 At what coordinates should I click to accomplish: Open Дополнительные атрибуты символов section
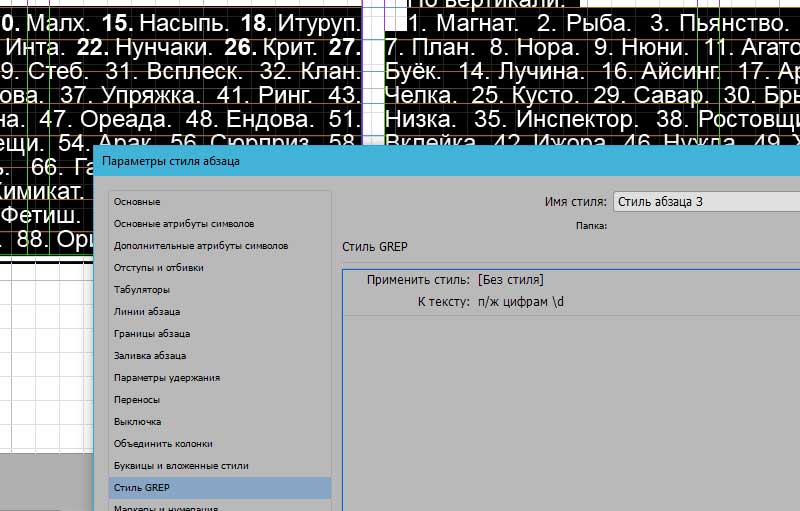[x=201, y=246]
